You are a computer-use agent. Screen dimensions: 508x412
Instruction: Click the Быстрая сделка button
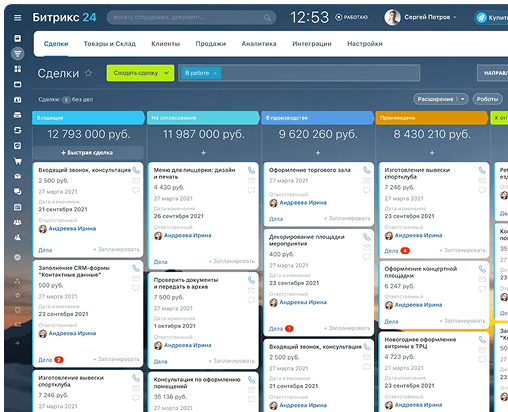coord(88,153)
